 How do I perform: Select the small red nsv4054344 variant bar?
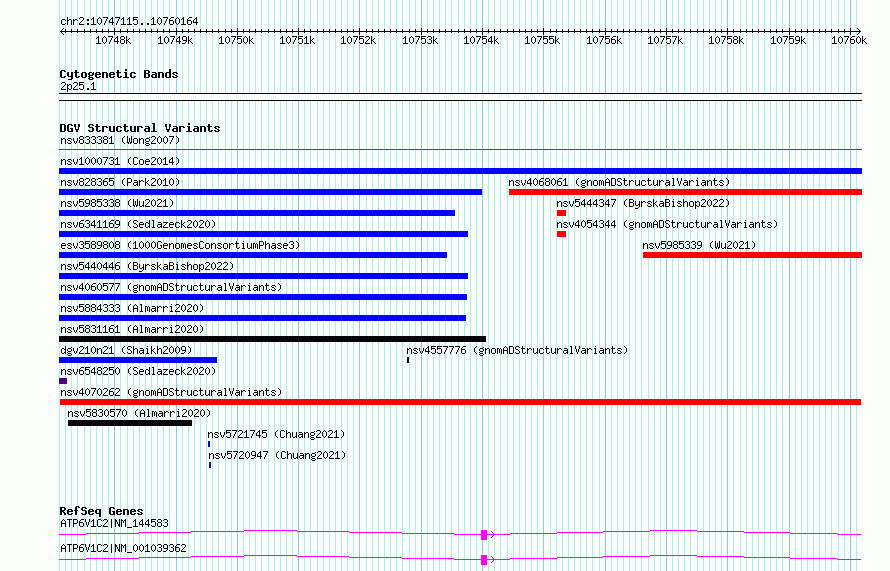(561, 234)
